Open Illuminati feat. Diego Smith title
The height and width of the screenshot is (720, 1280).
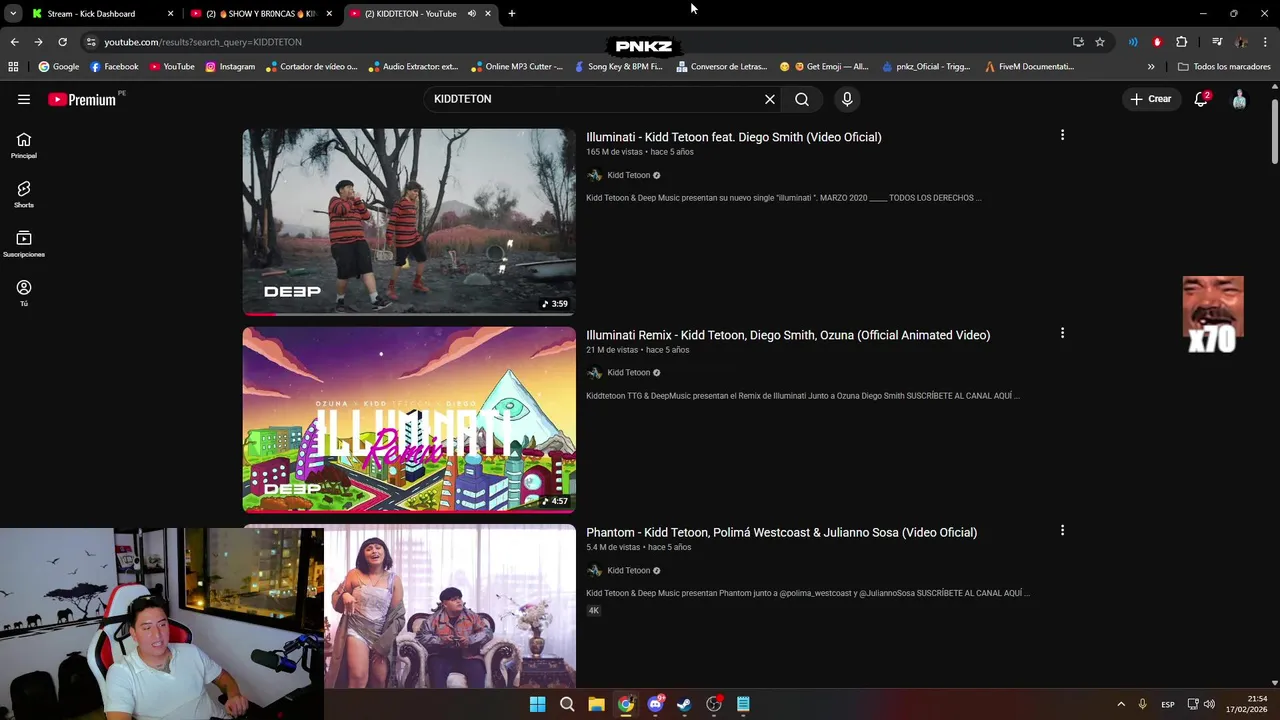coord(733,137)
